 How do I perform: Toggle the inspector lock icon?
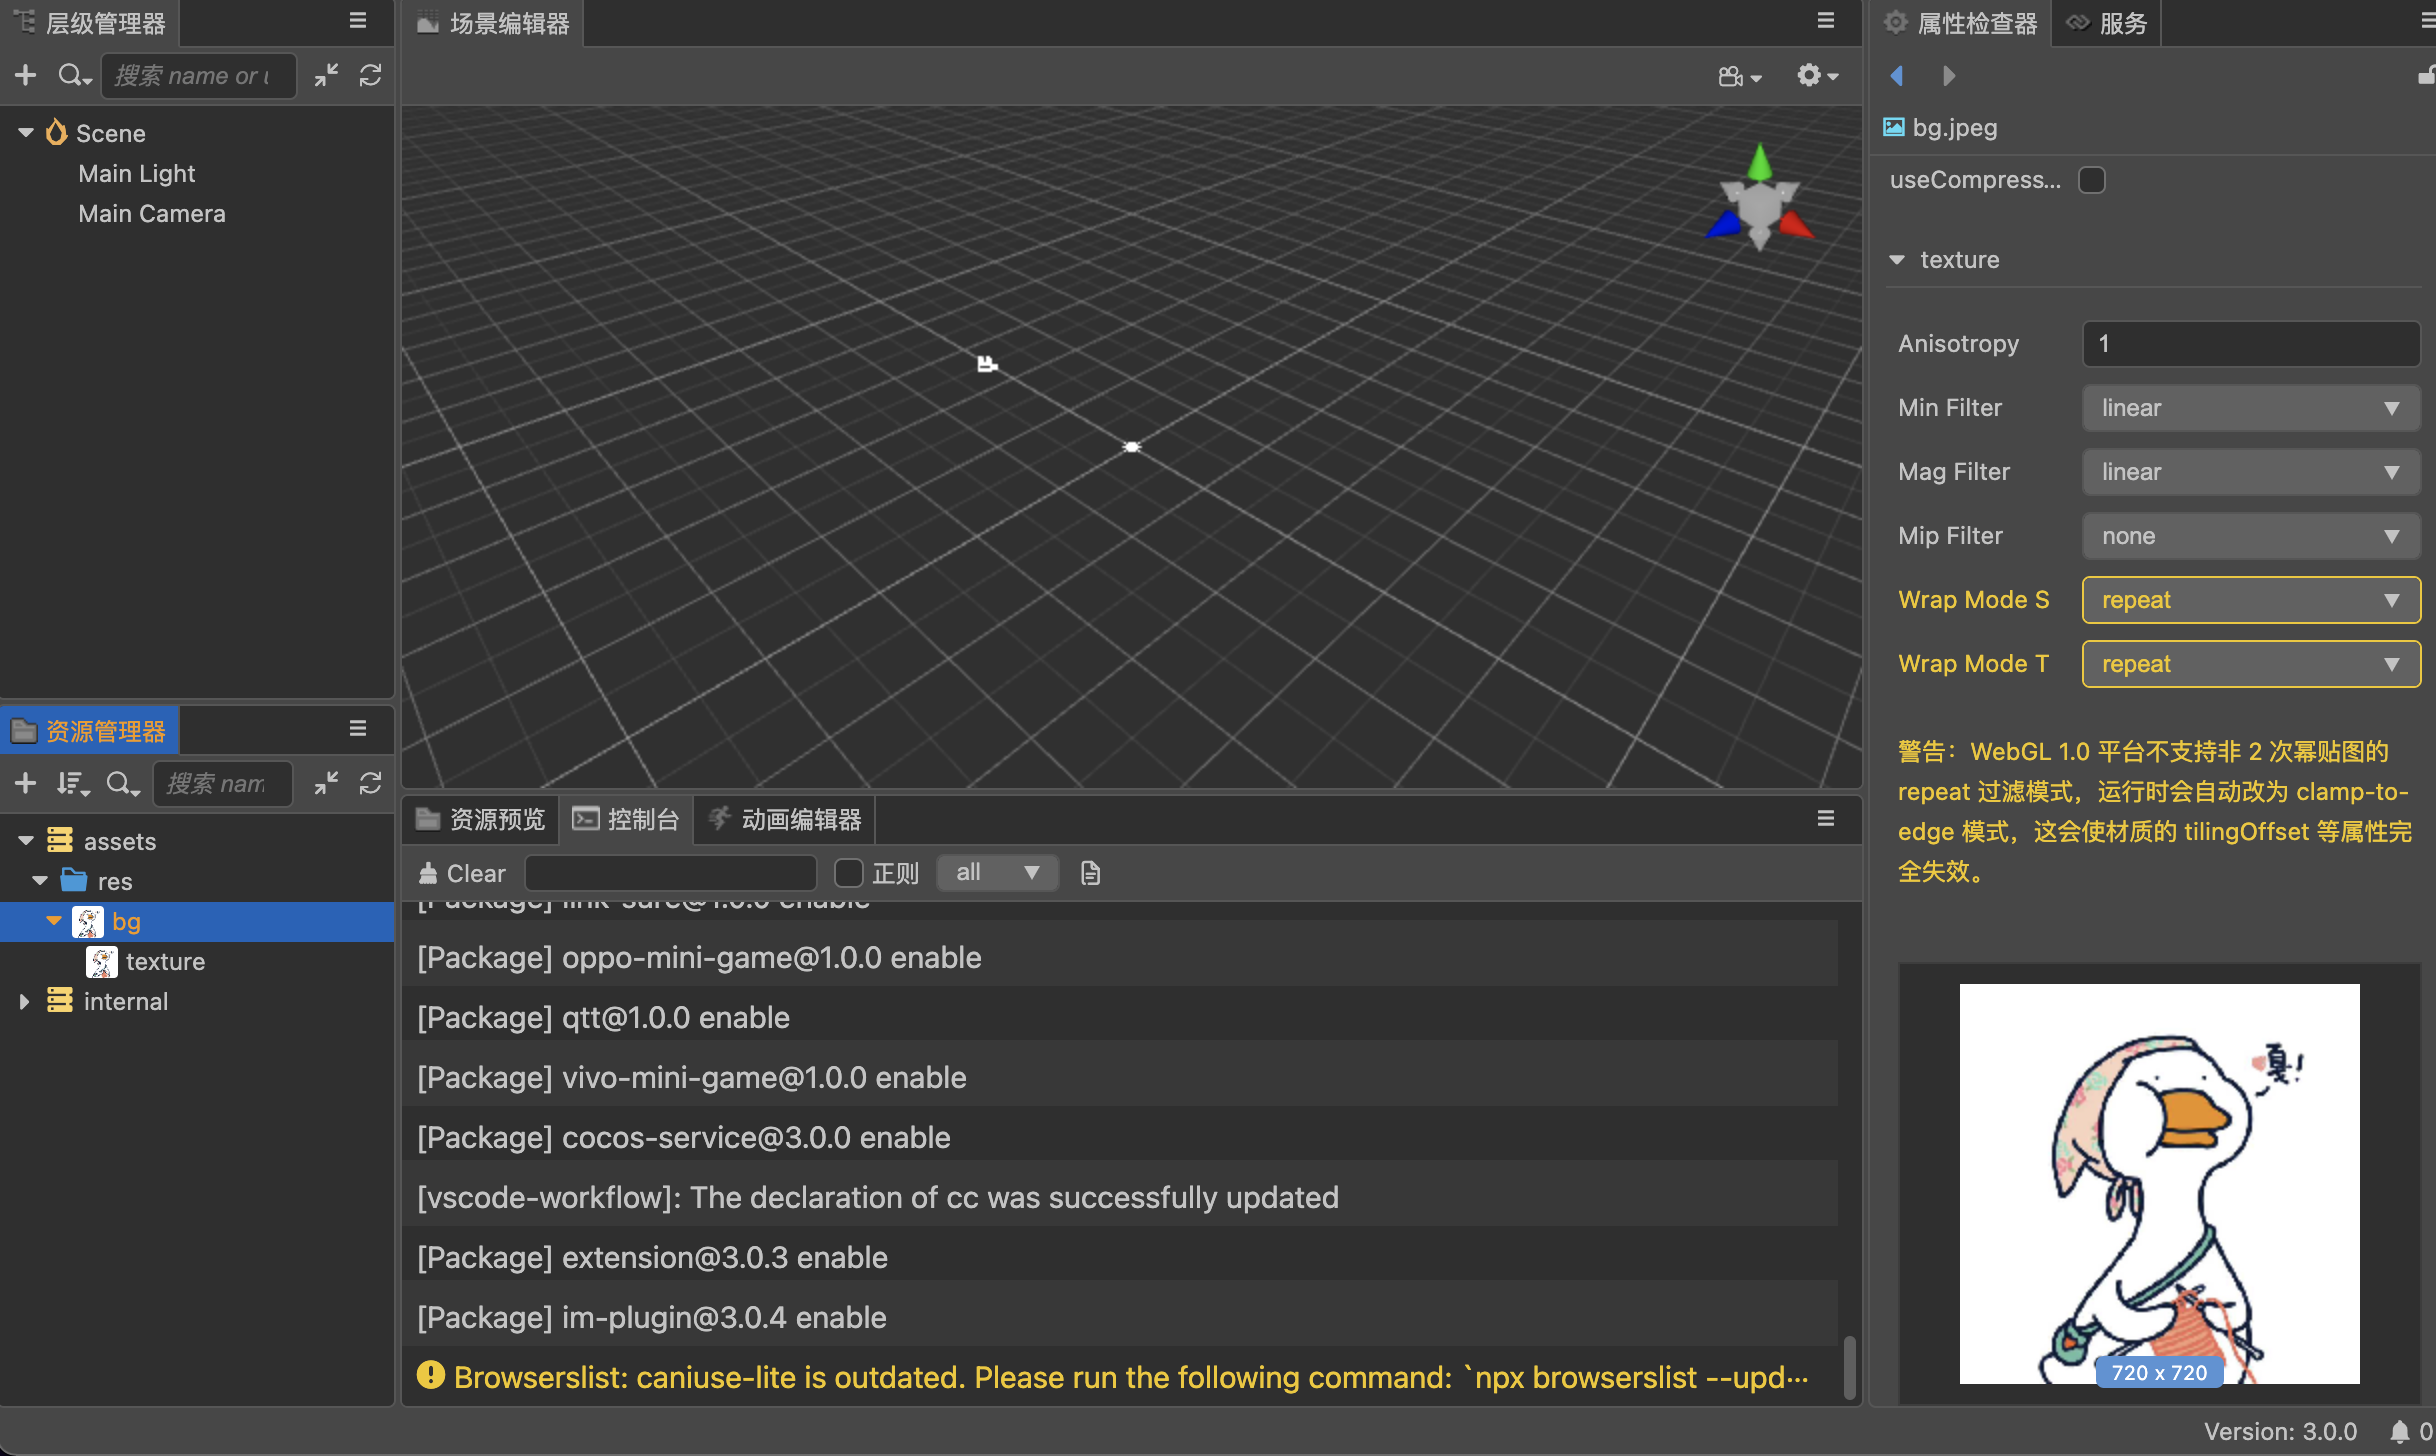click(2426, 75)
